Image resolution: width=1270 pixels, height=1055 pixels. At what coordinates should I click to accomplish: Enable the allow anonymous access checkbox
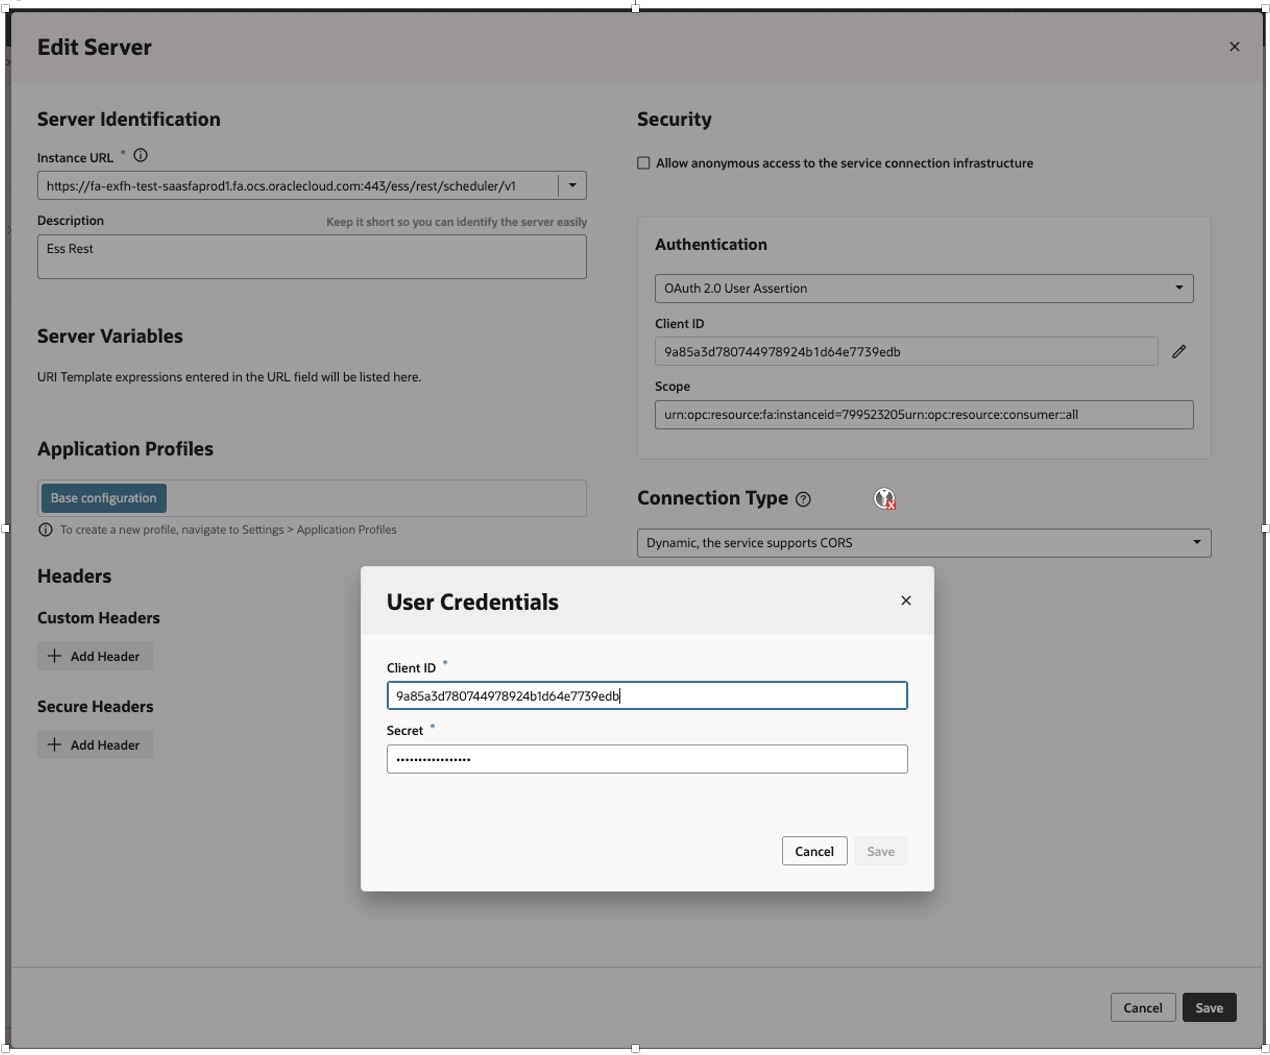tap(644, 163)
